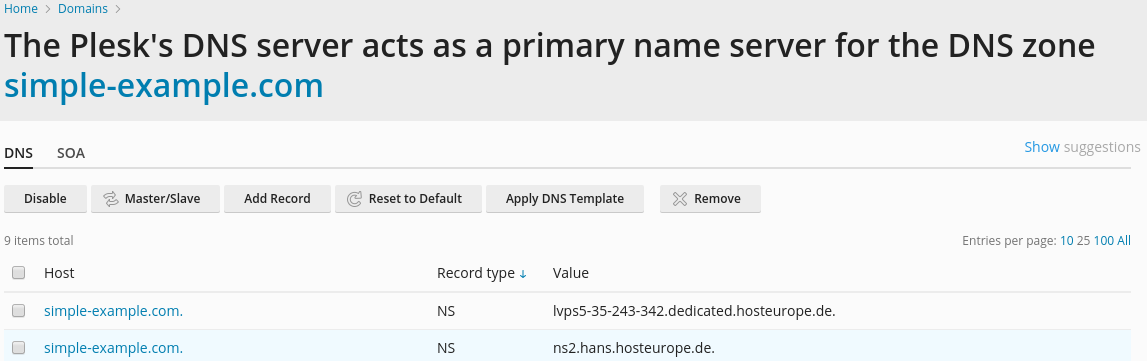Open host link in ns2.hans.hosteurope.de row
1147x361 pixels.
tap(113, 348)
